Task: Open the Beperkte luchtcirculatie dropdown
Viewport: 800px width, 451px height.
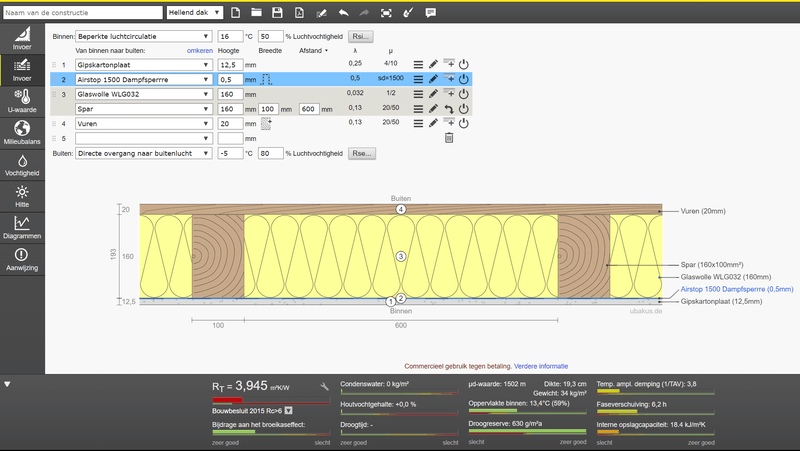Action: tap(143, 36)
